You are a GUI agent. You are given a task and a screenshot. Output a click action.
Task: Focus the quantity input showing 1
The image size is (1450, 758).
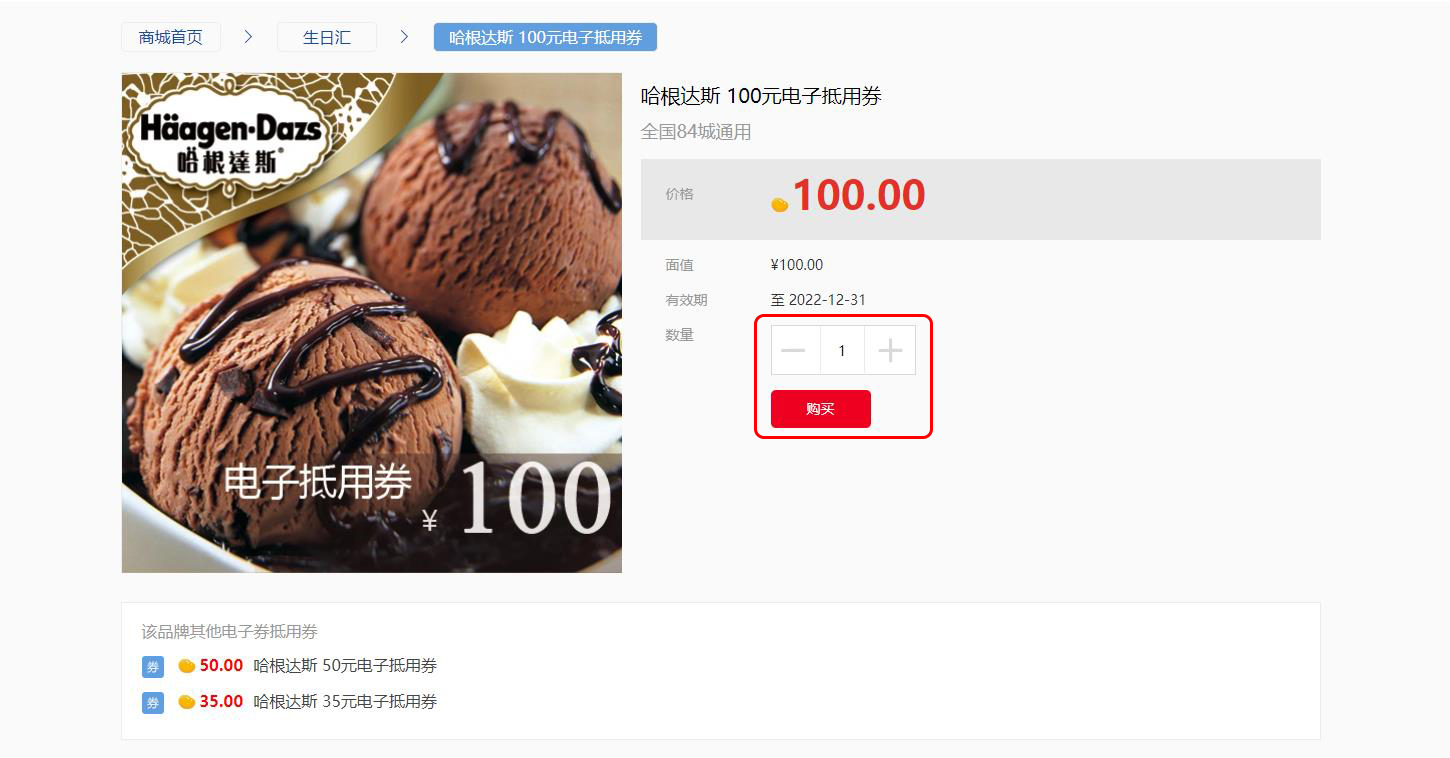(842, 350)
